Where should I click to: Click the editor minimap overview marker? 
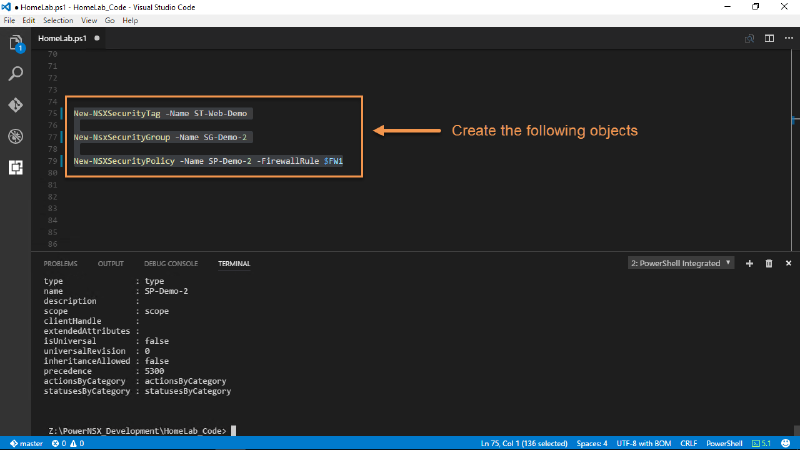coord(795,120)
